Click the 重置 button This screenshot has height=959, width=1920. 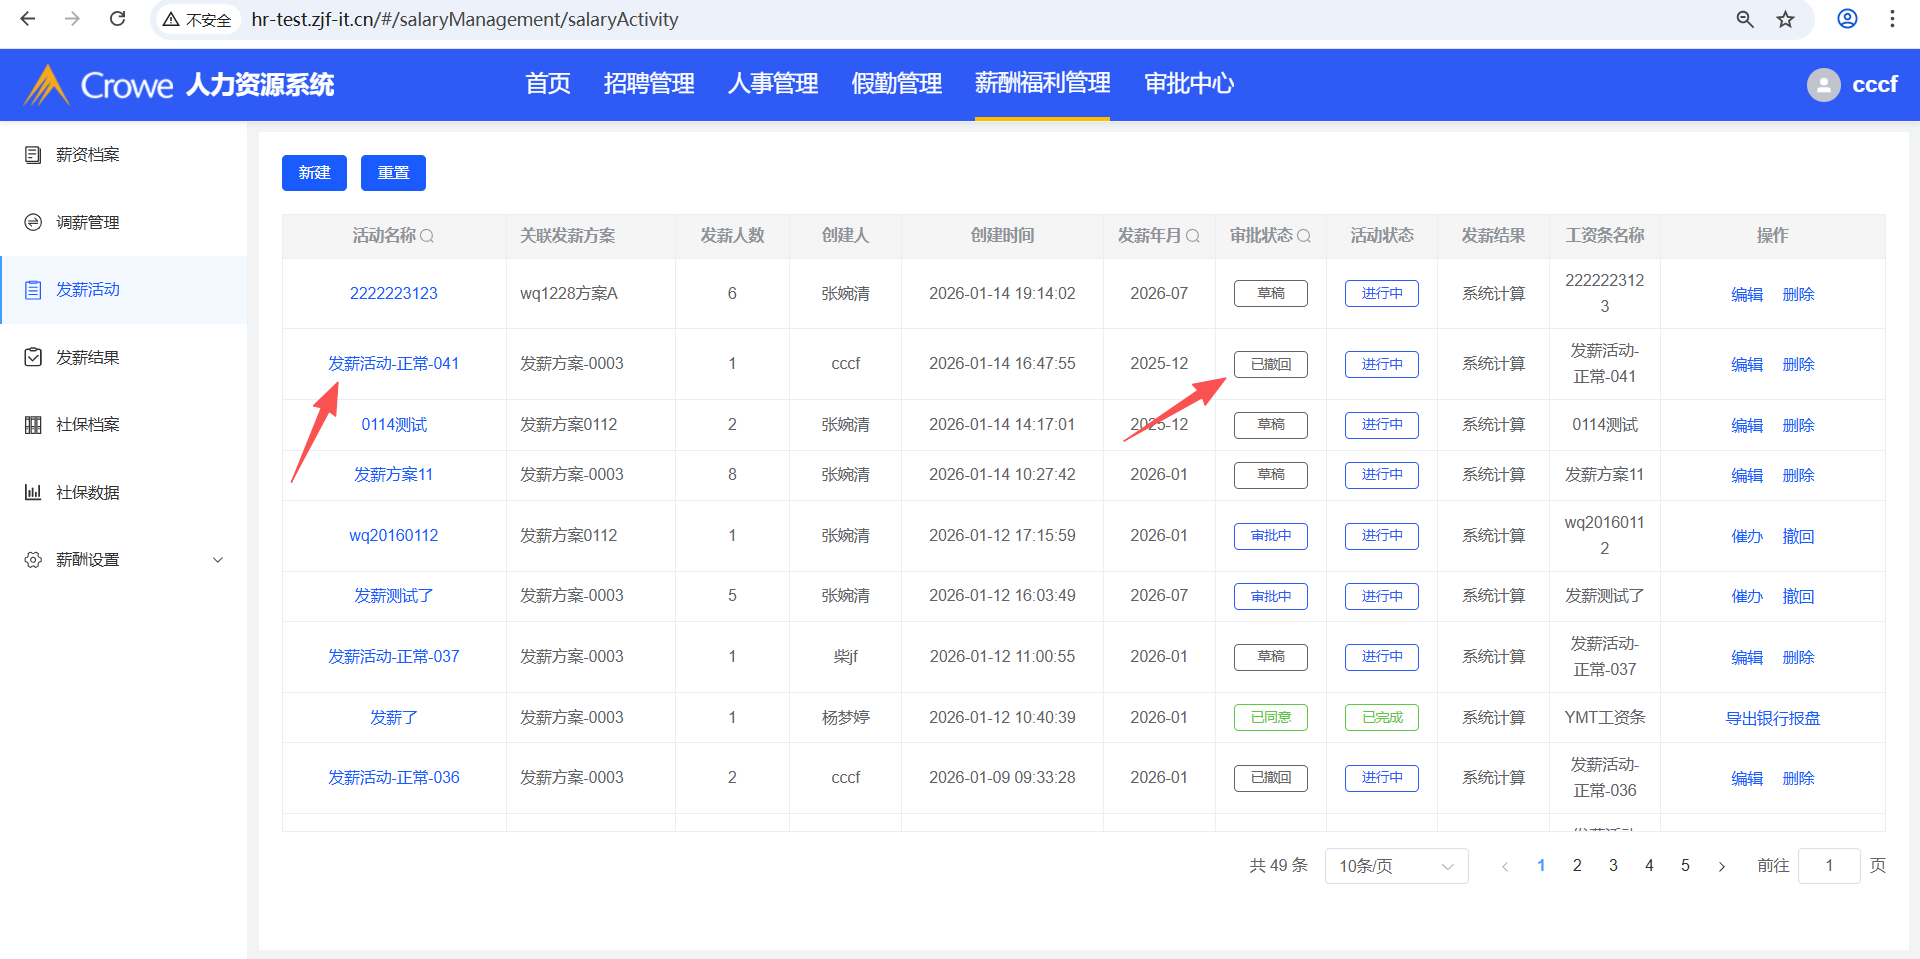pyautogui.click(x=393, y=173)
